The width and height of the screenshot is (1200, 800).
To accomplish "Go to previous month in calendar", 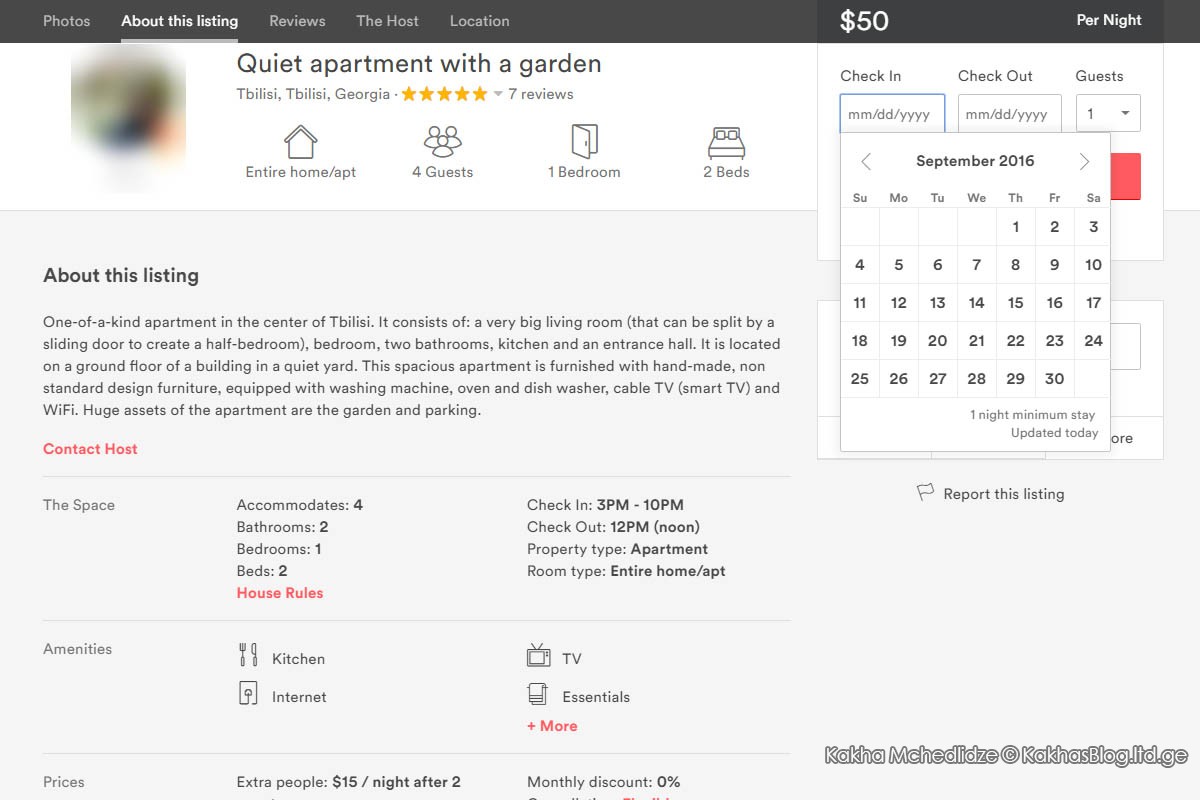I will point(866,161).
